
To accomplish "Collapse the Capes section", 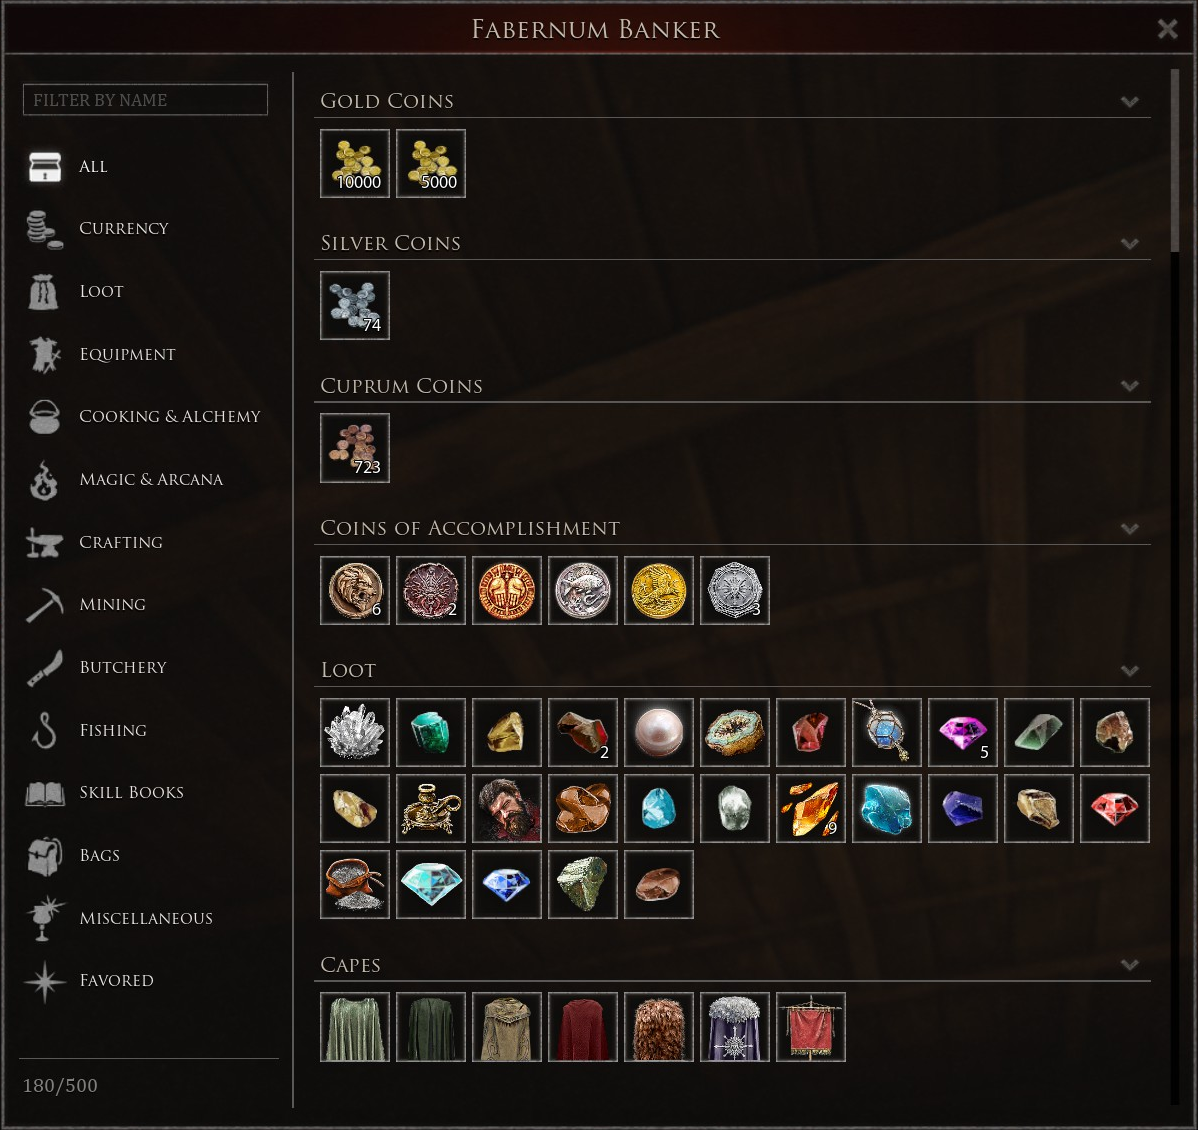I will point(1129,965).
